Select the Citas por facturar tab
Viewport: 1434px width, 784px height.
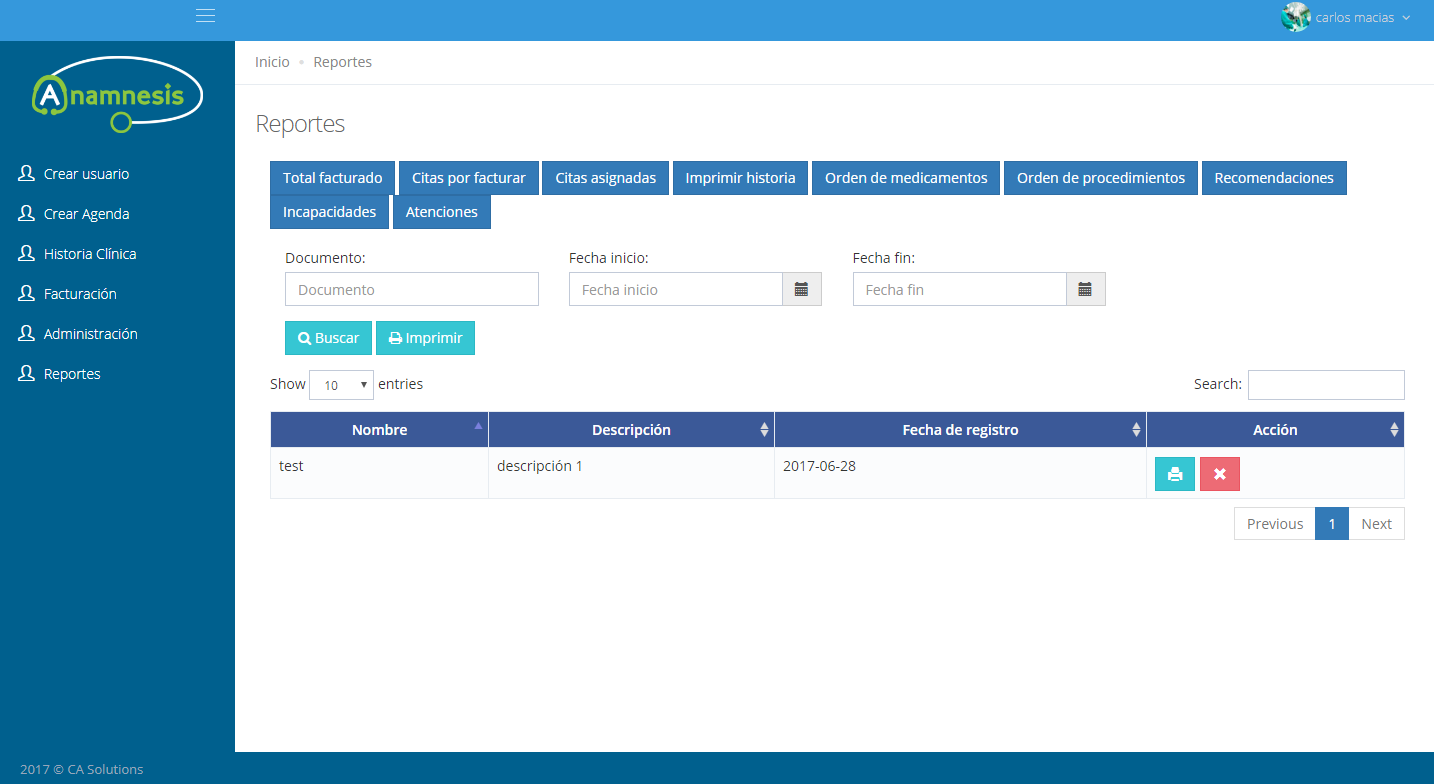click(469, 178)
